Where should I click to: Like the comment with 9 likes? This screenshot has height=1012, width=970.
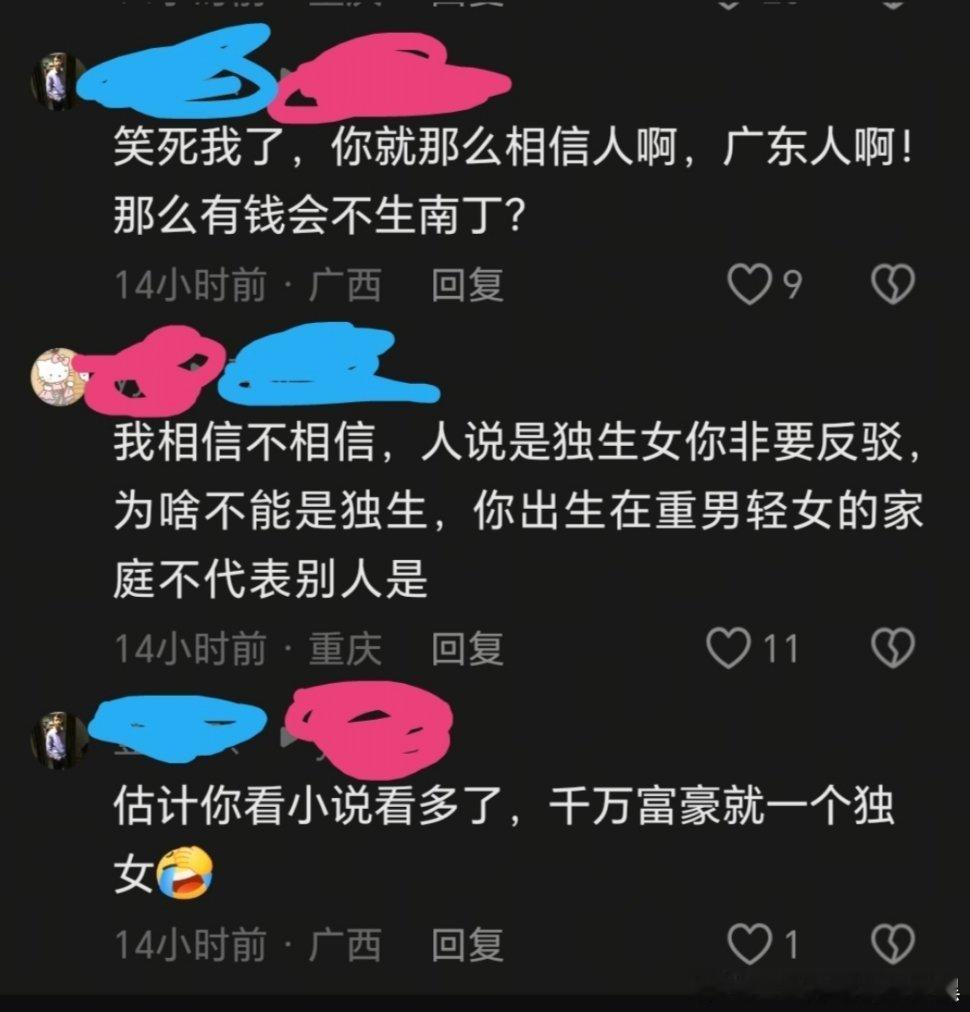(x=749, y=285)
